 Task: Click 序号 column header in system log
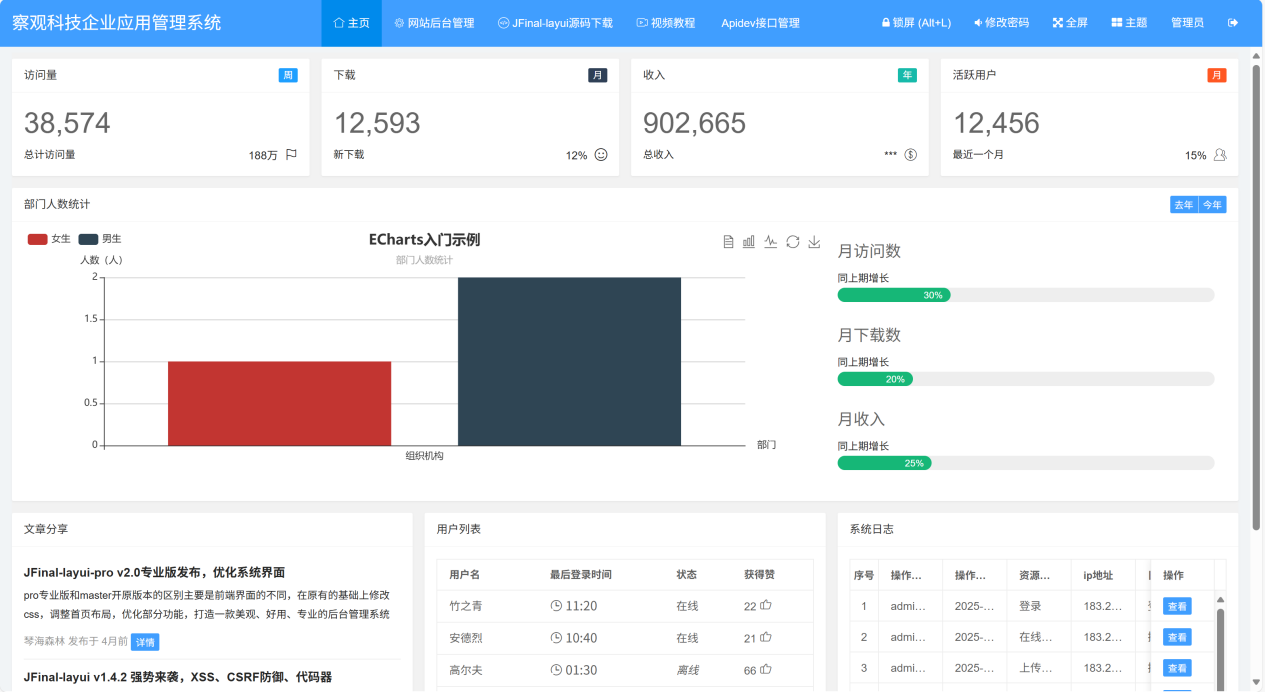(864, 575)
